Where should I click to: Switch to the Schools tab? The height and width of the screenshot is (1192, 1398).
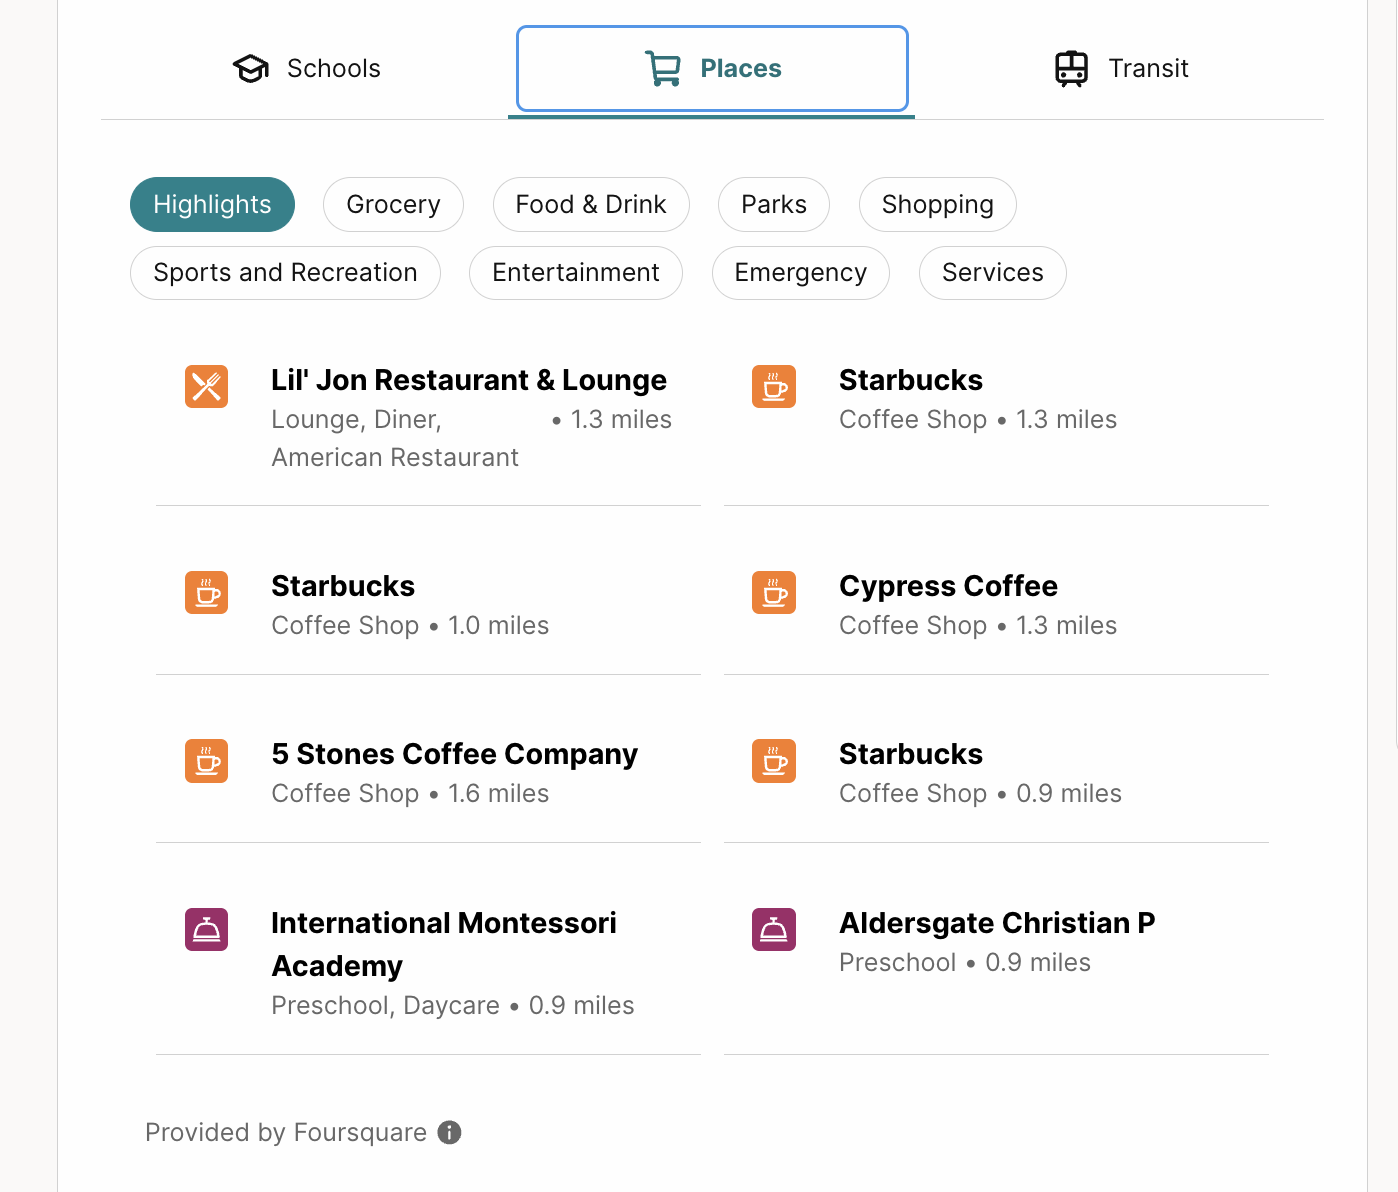click(x=306, y=68)
